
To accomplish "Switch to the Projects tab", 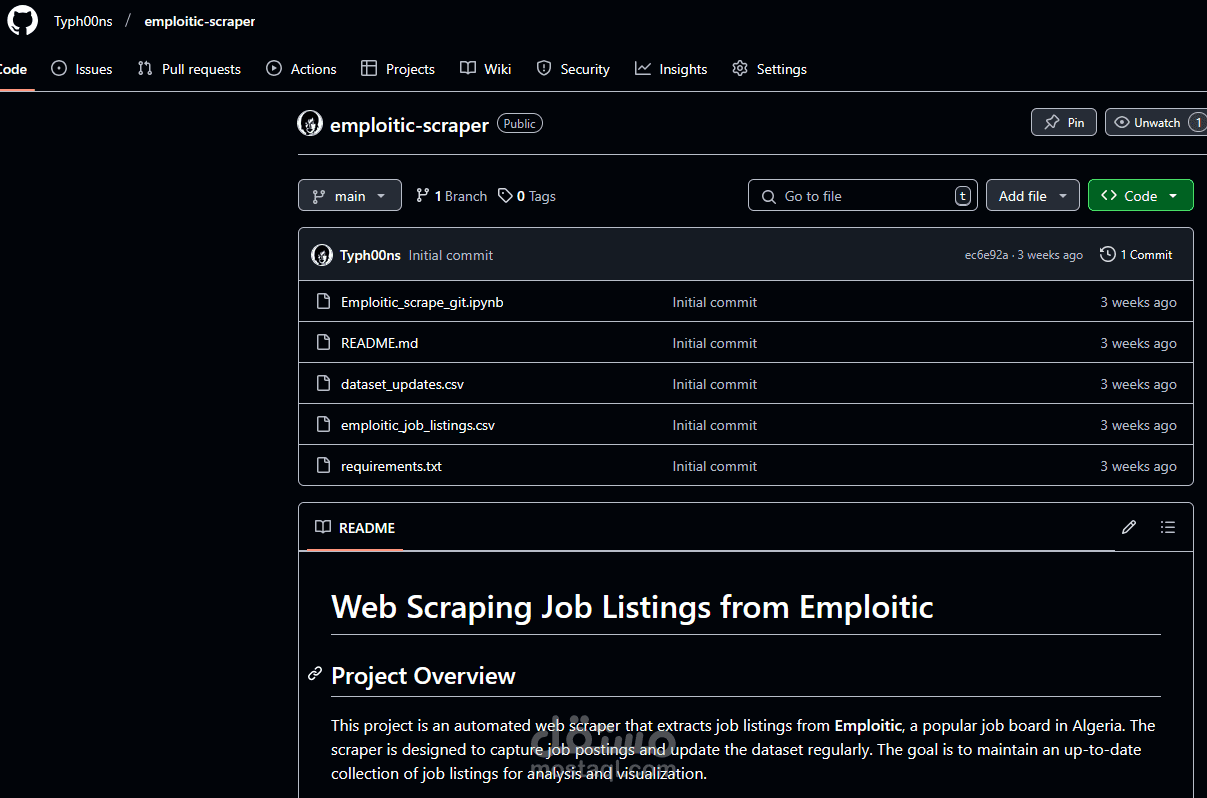I will 398,69.
